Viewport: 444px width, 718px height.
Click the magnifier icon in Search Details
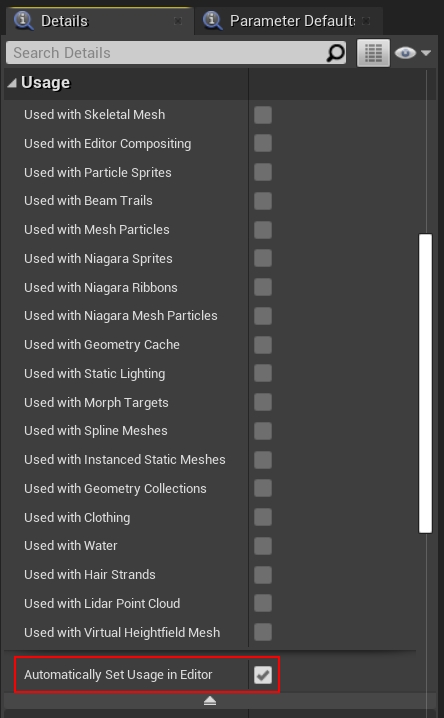click(x=336, y=53)
